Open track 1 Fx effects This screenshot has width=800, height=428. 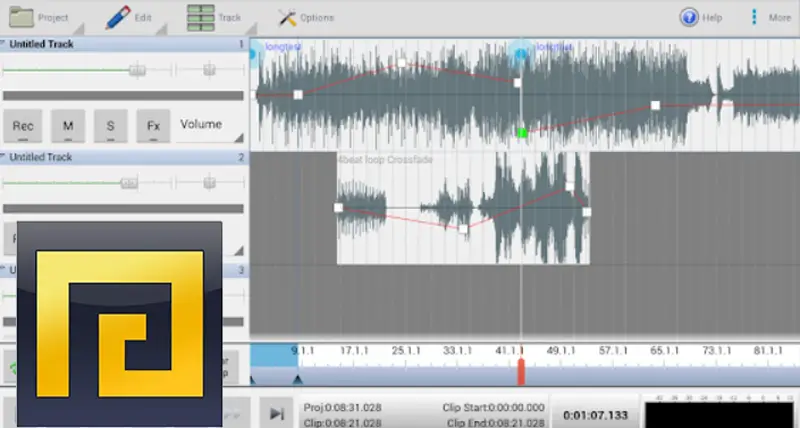coord(153,126)
